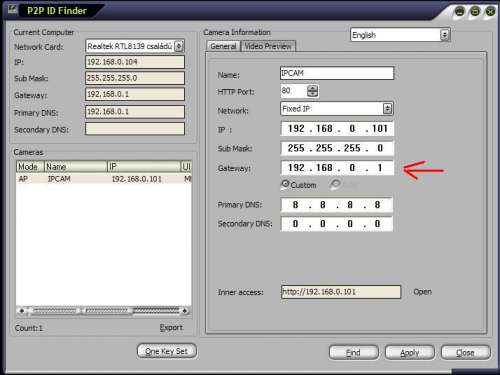
Task: Click the Count:1 label
Action: coord(29,328)
